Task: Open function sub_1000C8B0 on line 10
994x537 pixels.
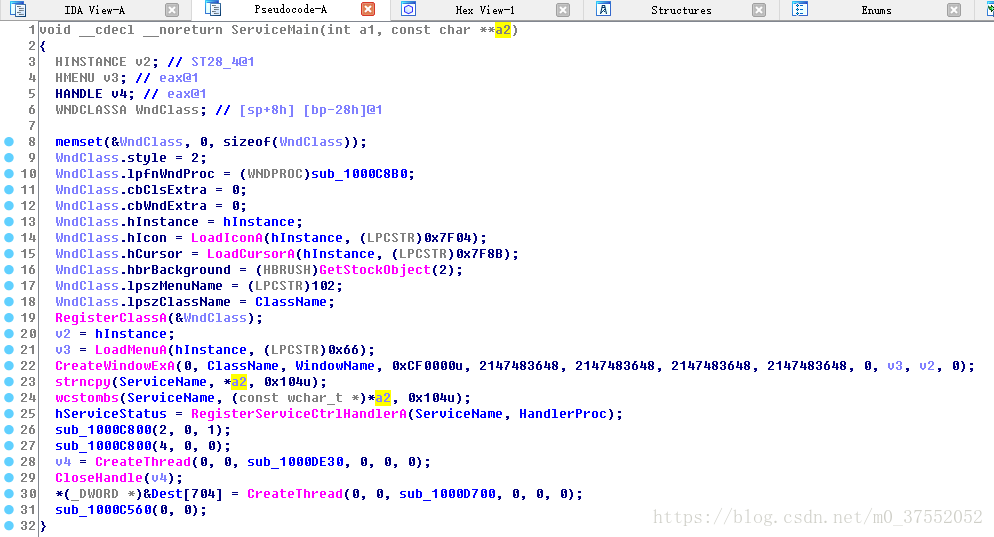Action: (359, 174)
